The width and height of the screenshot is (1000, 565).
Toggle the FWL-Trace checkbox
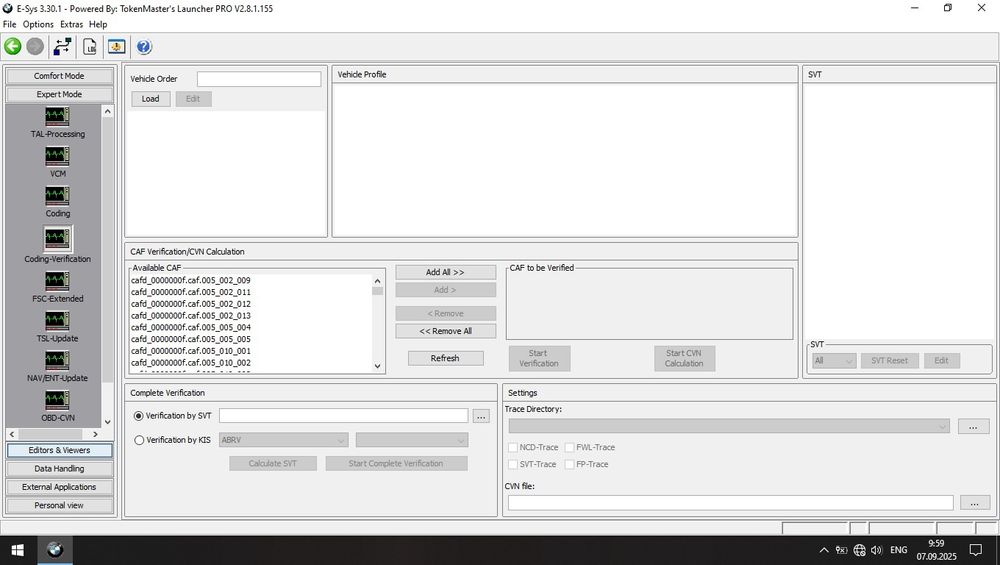pyautogui.click(x=570, y=448)
